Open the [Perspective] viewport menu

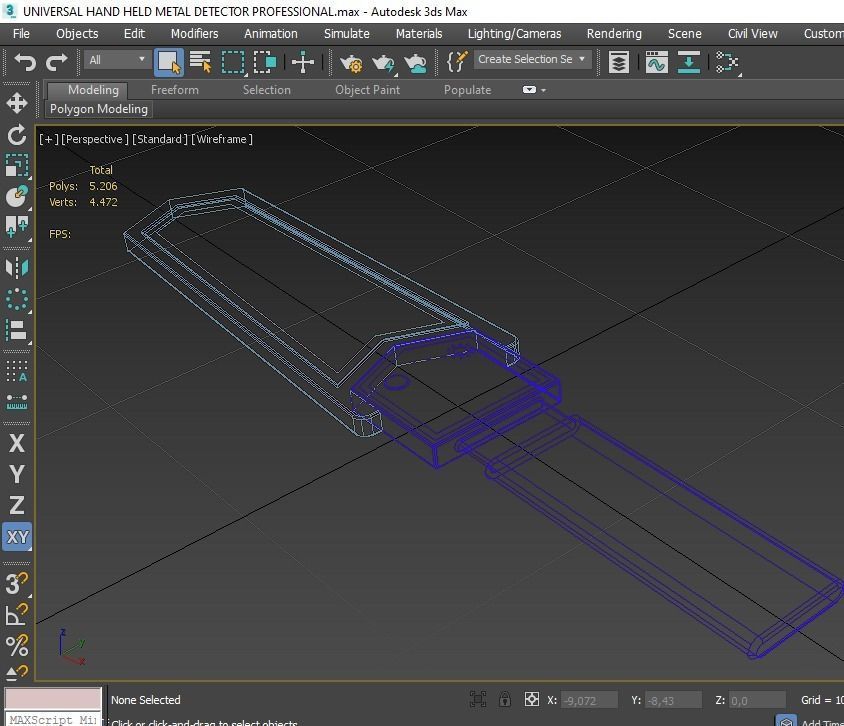pos(95,139)
